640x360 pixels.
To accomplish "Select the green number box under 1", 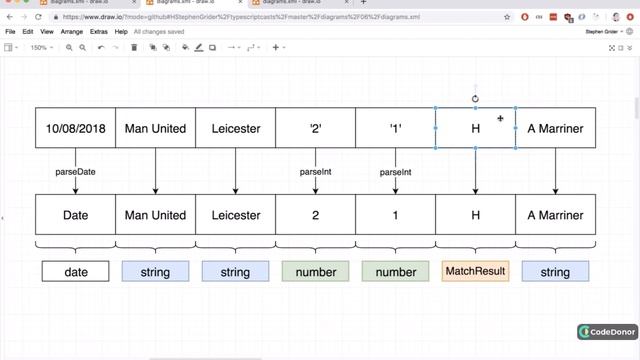I will pos(396,271).
